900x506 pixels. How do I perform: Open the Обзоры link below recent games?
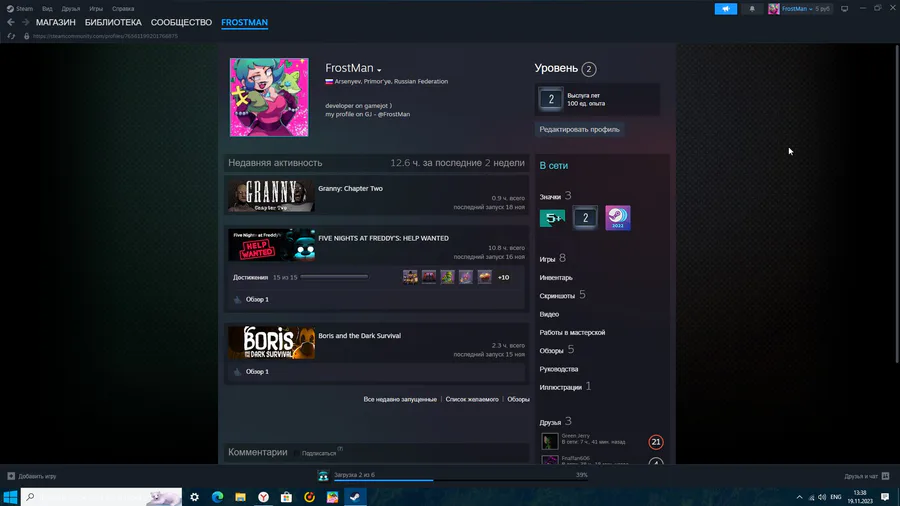click(x=518, y=399)
